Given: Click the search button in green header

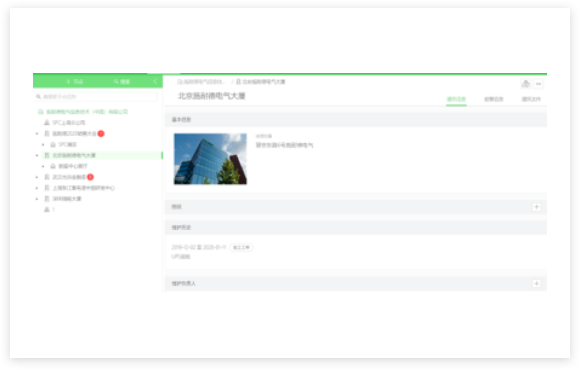Looking at the screenshot, I should (122, 81).
